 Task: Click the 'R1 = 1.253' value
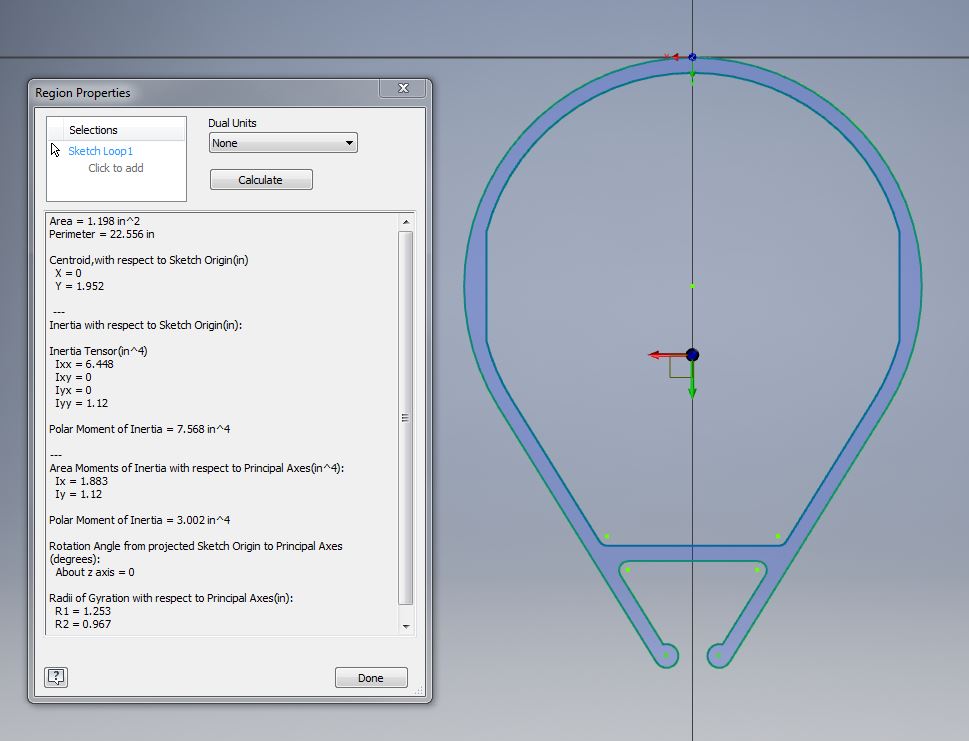point(83,611)
